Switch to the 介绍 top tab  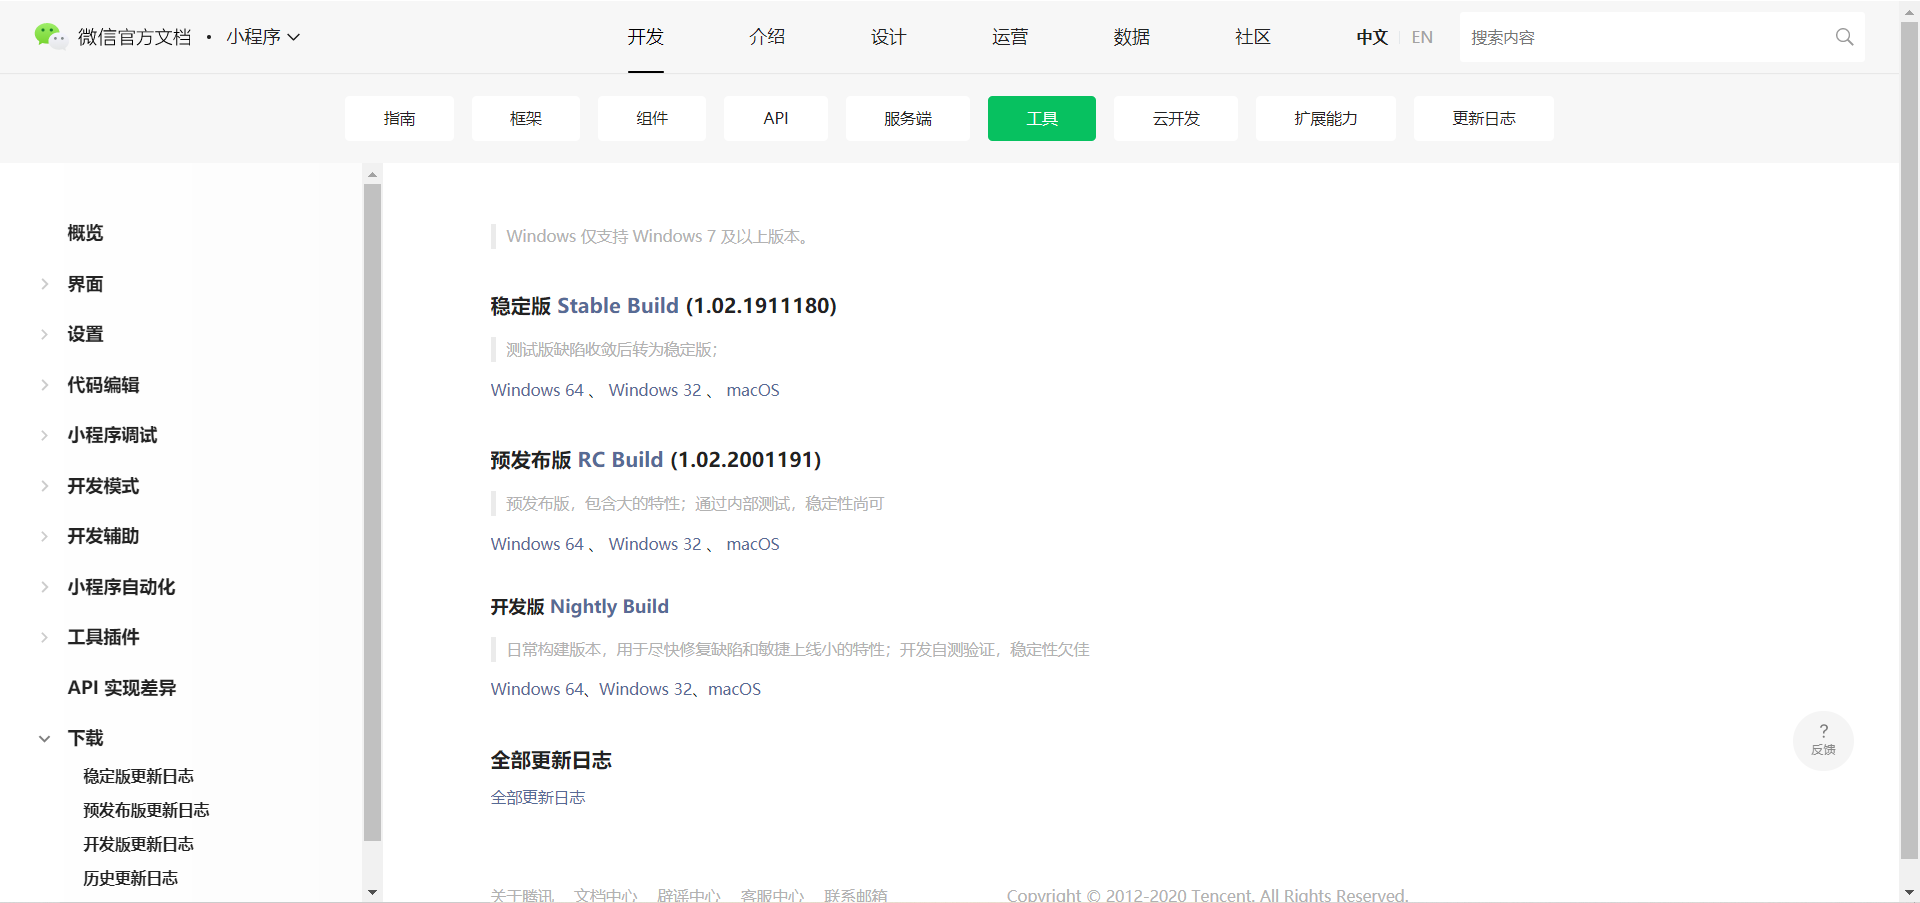[x=767, y=37]
